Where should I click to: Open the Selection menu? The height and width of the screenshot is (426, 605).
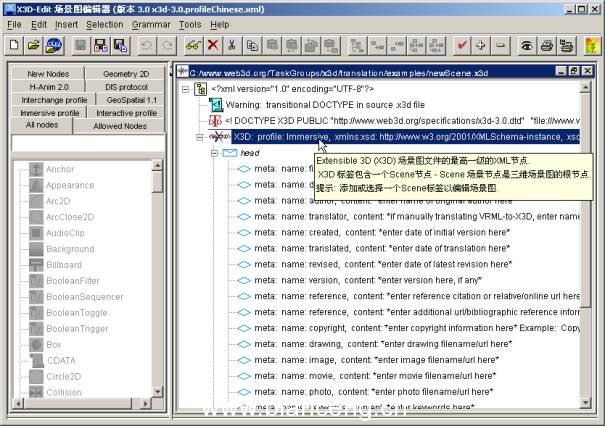(x=105, y=25)
